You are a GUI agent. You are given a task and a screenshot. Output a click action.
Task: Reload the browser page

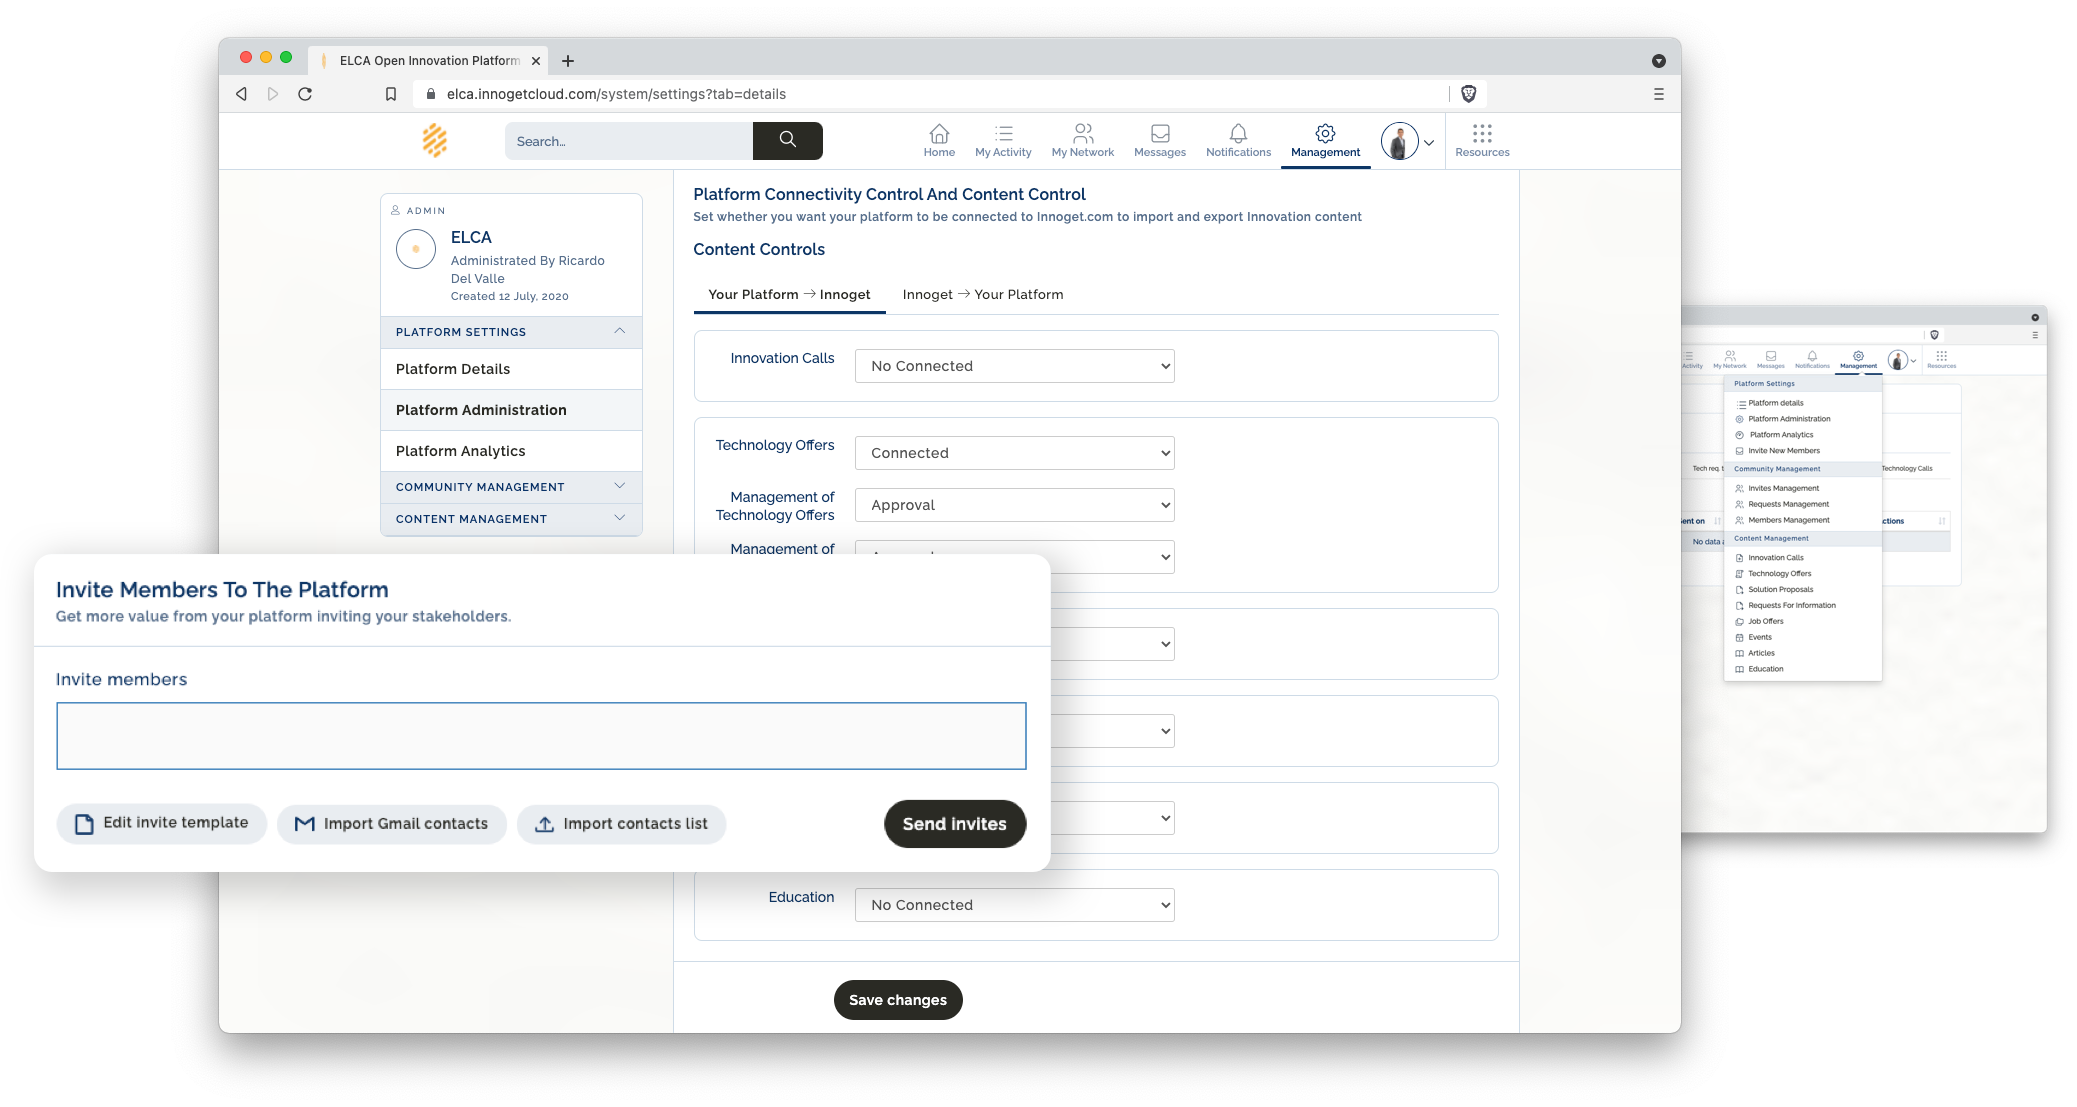click(305, 94)
